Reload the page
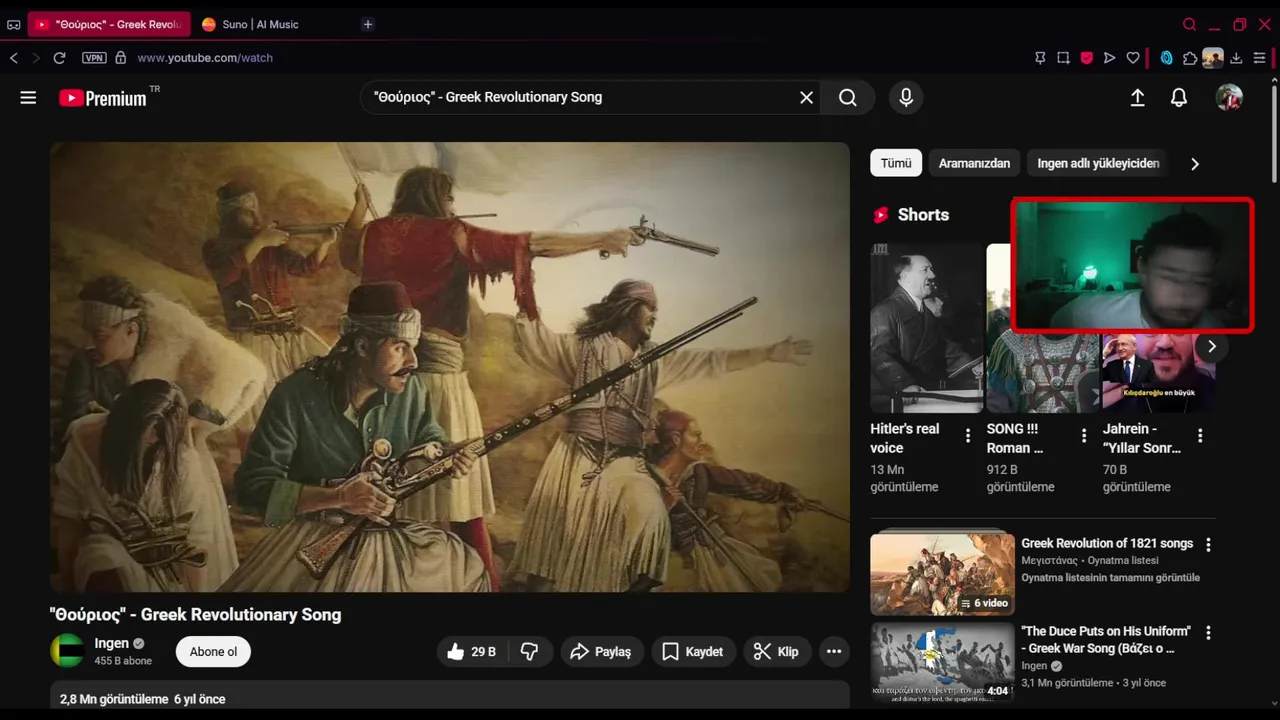The image size is (1280, 720). (59, 58)
